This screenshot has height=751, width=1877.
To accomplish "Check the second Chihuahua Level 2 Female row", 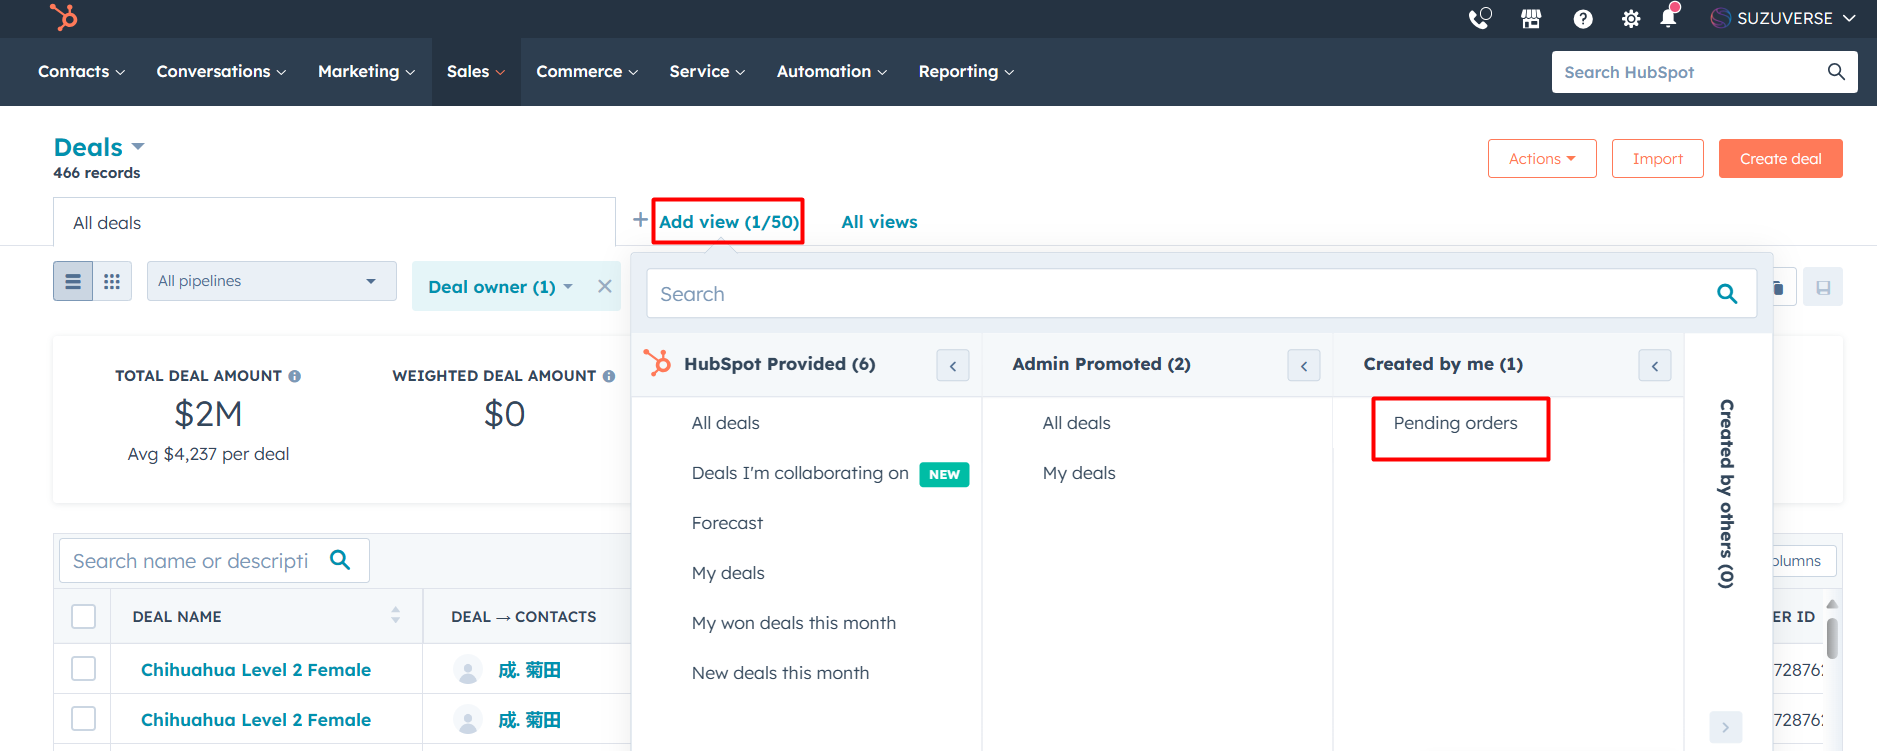I will coord(84,719).
